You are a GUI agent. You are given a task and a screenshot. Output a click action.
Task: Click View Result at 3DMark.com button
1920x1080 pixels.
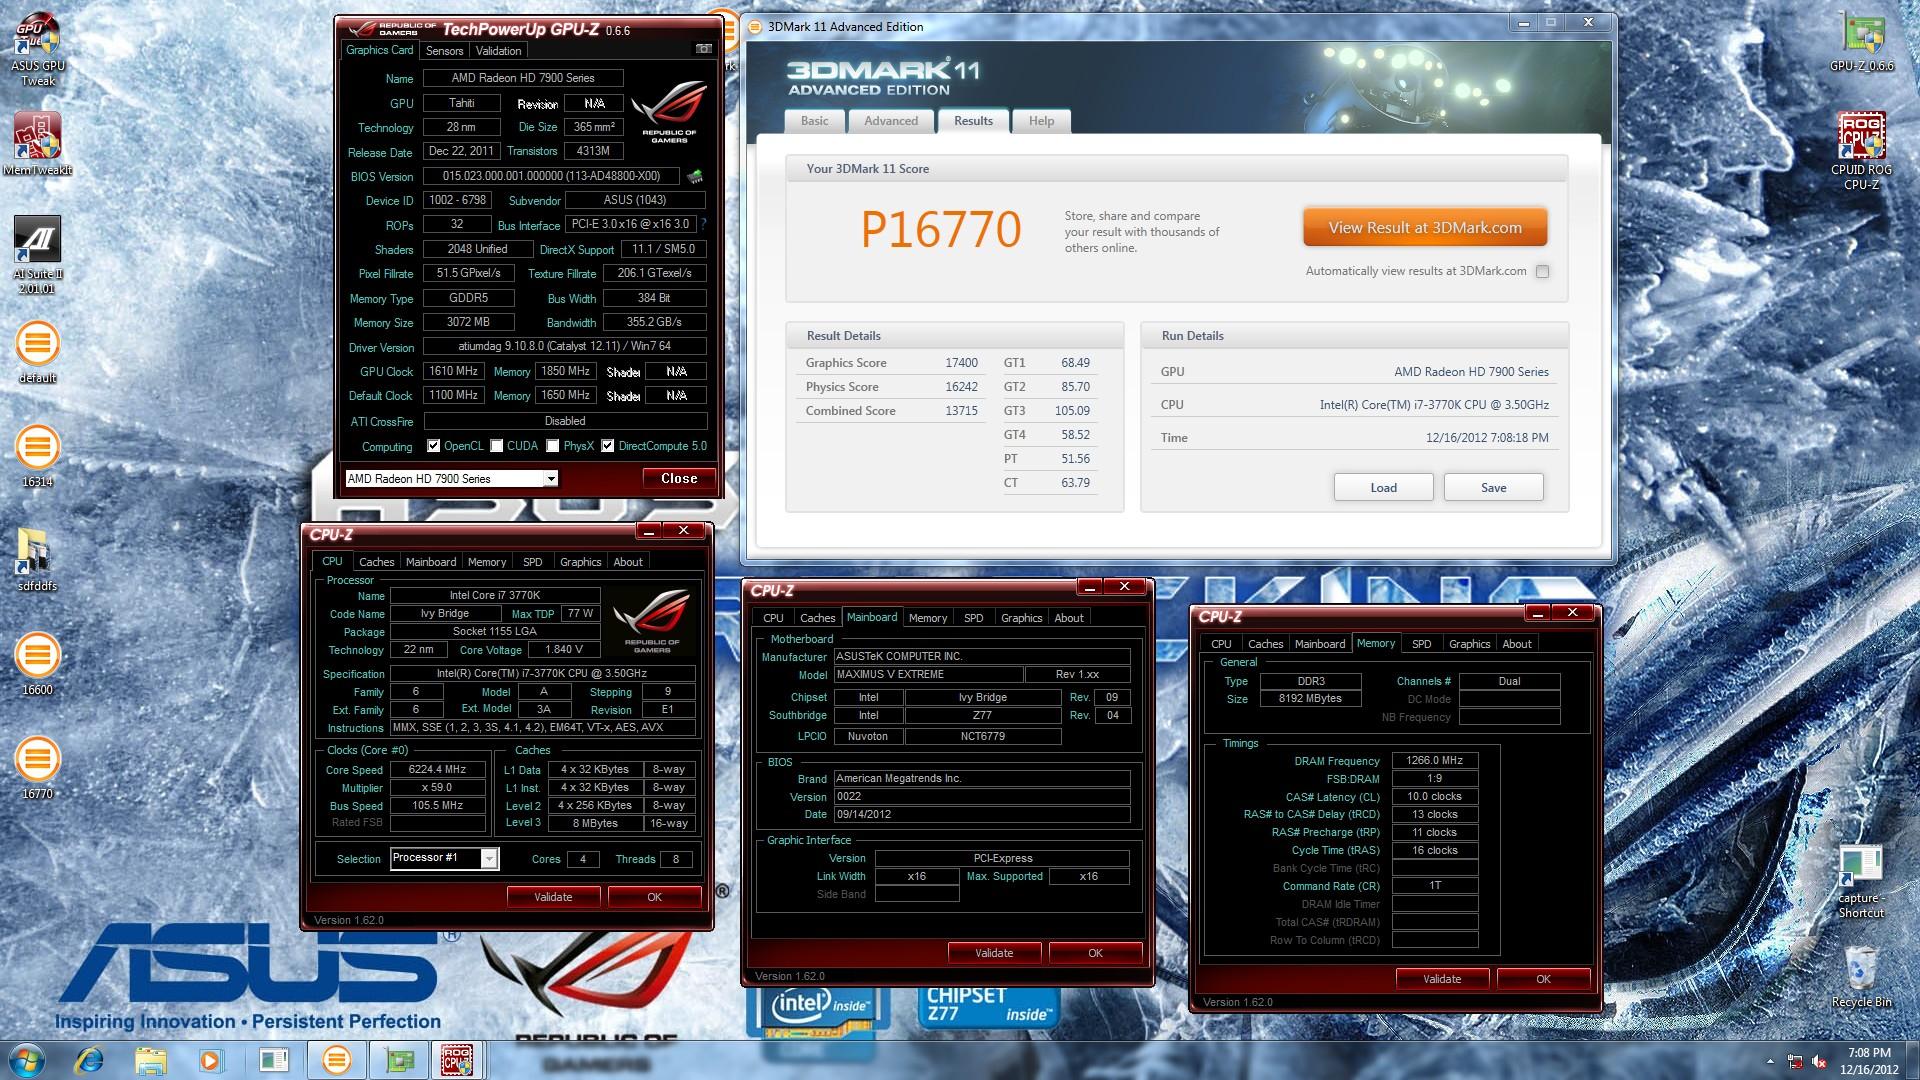[1425, 228]
